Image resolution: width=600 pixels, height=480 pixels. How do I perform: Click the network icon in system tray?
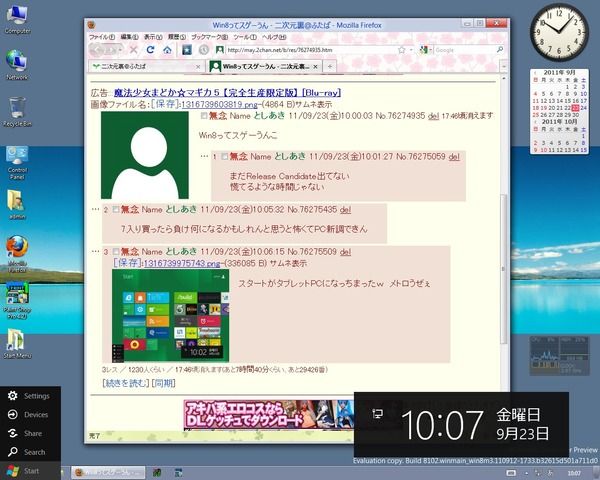pyautogui.click(x=538, y=473)
